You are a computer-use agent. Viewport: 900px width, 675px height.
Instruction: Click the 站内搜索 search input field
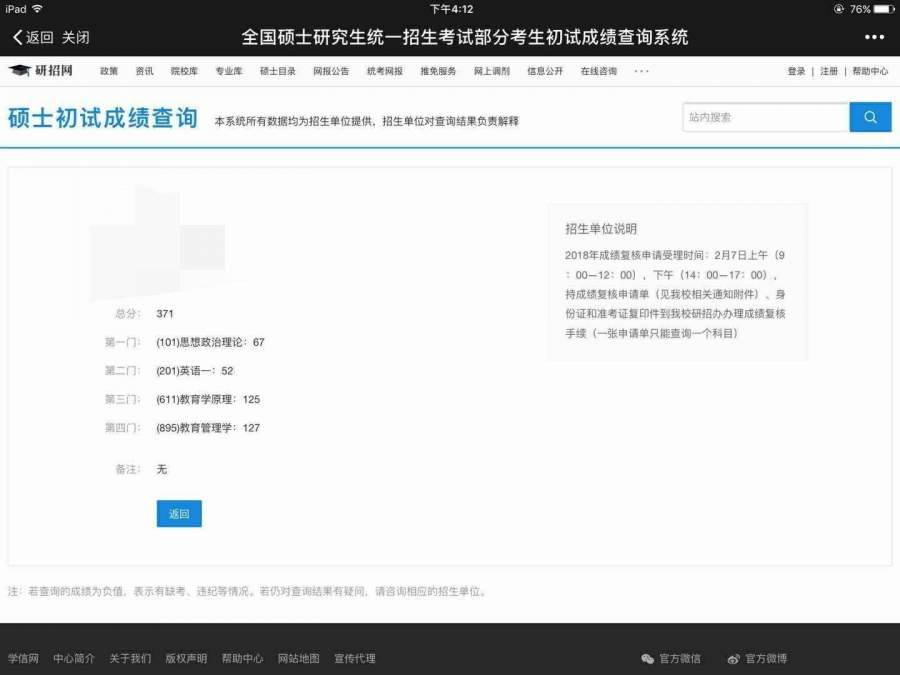(765, 117)
